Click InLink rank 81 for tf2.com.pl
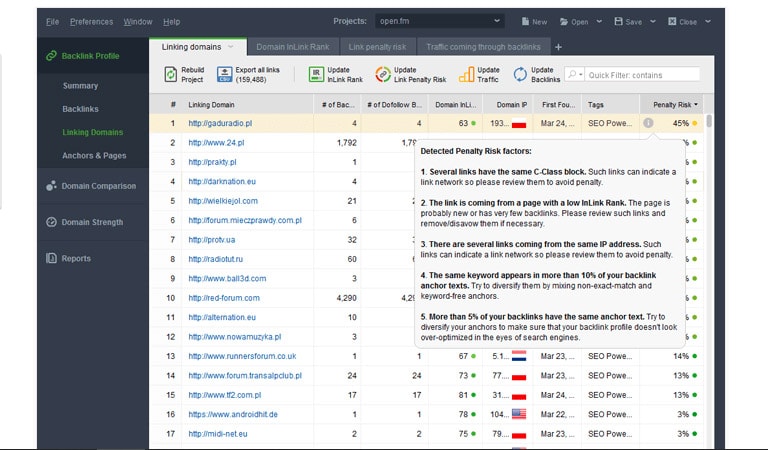 pos(463,395)
